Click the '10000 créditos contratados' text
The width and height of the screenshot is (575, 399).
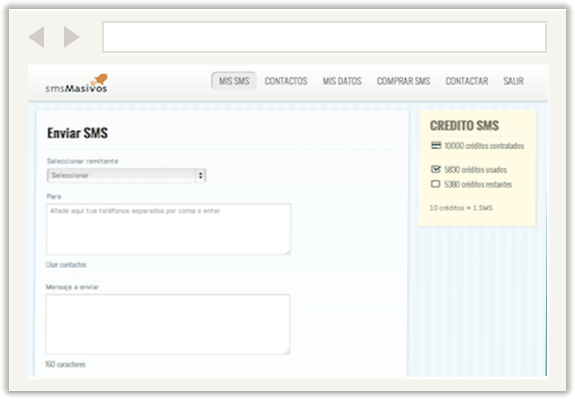tap(484, 146)
